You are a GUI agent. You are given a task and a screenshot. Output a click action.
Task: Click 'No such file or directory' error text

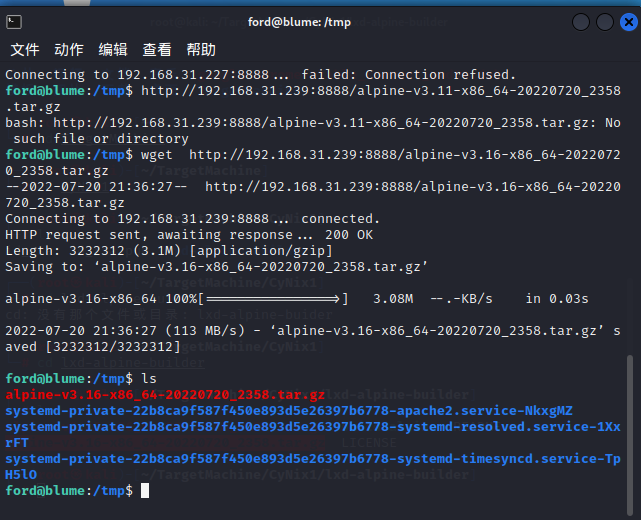tap(313, 131)
